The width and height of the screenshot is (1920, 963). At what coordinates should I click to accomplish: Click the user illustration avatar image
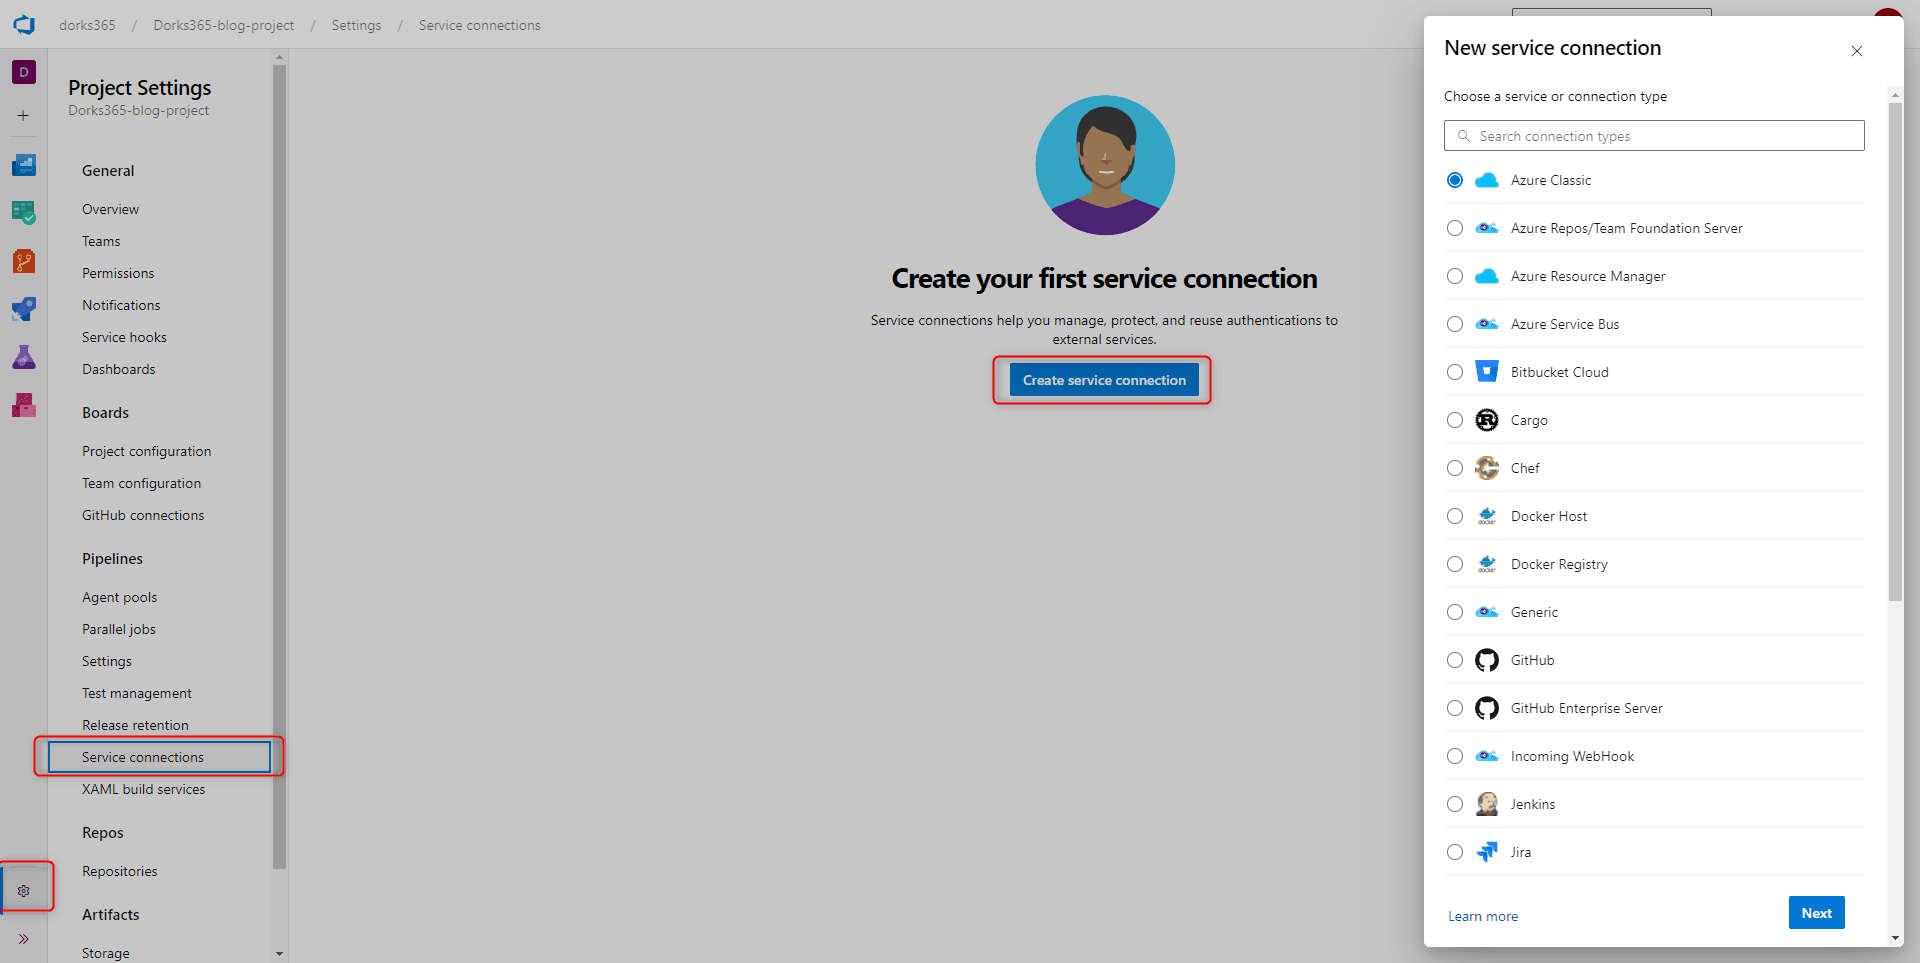click(x=1105, y=165)
